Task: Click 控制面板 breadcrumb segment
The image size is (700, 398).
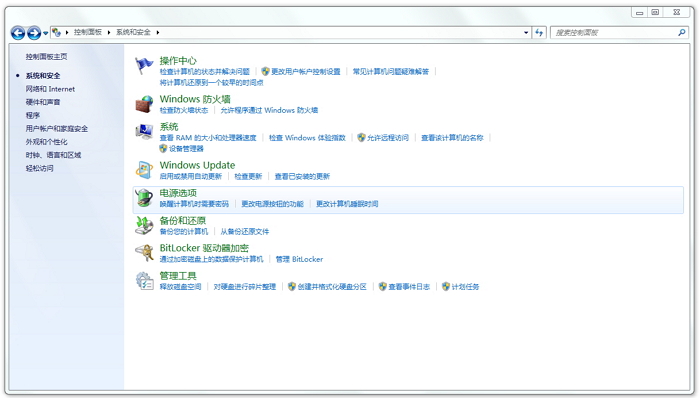Action: point(88,32)
